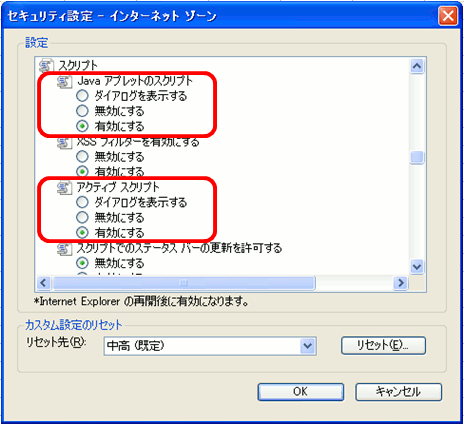Select 無効にする under ステータス バーの更新
464x424 pixels.
tap(82, 263)
